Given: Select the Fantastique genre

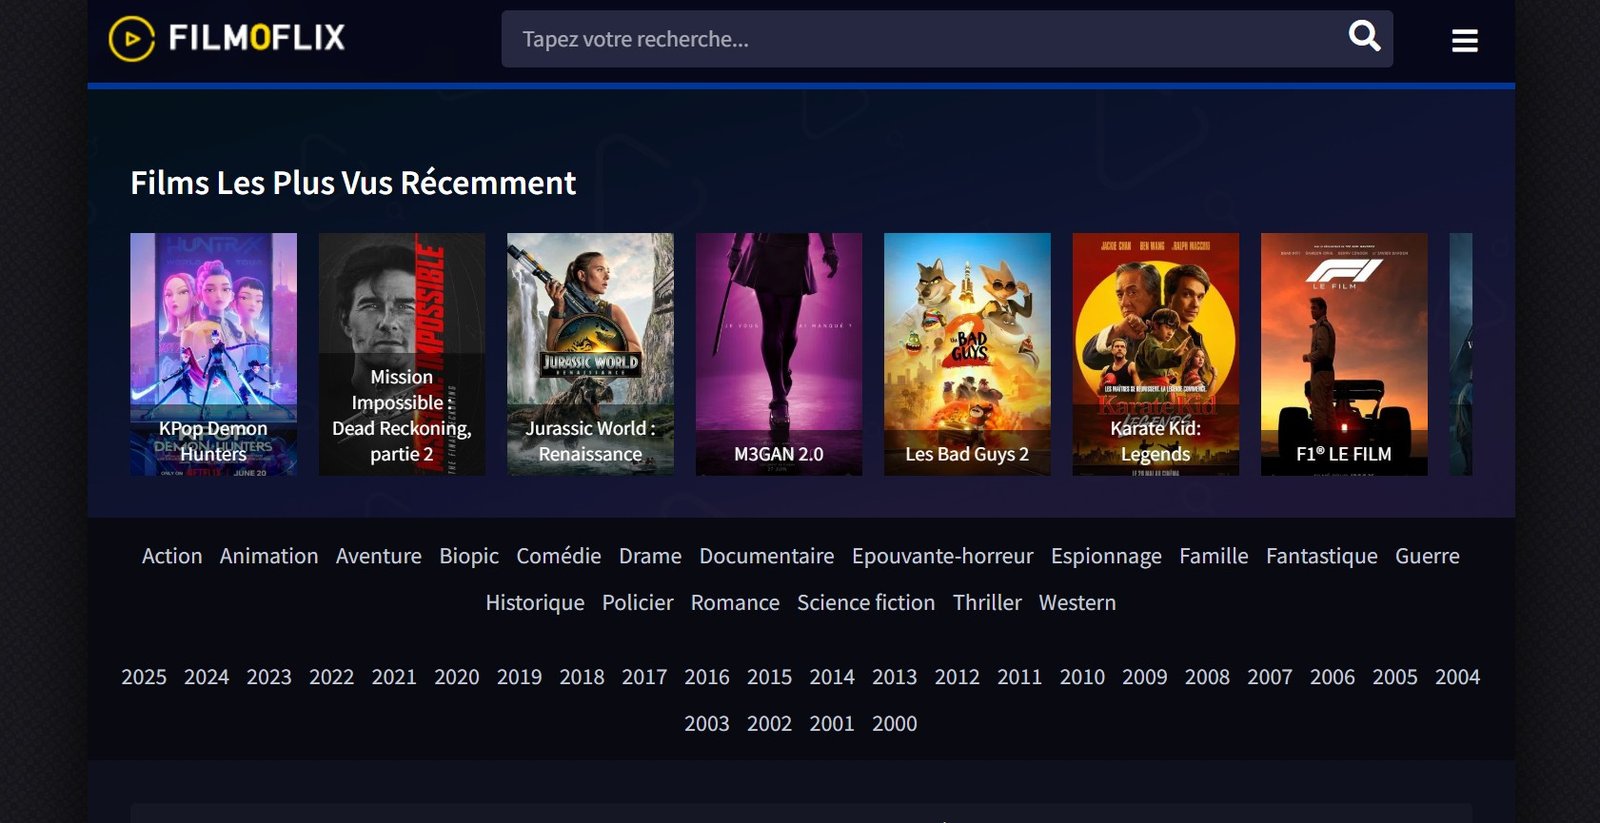Looking at the screenshot, I should (1322, 556).
